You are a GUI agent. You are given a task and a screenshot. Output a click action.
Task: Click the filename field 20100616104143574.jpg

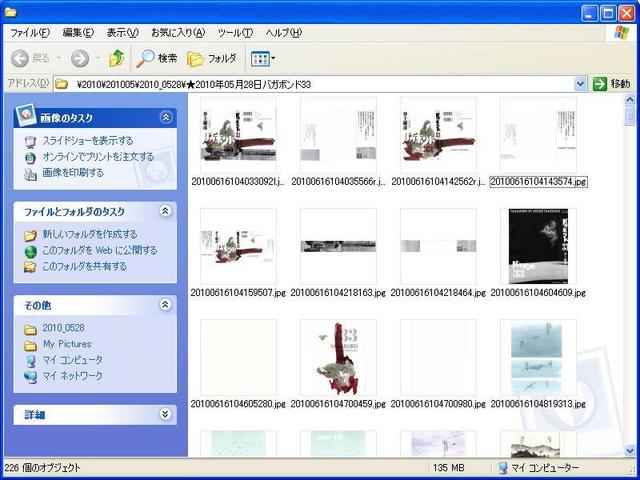click(538, 182)
